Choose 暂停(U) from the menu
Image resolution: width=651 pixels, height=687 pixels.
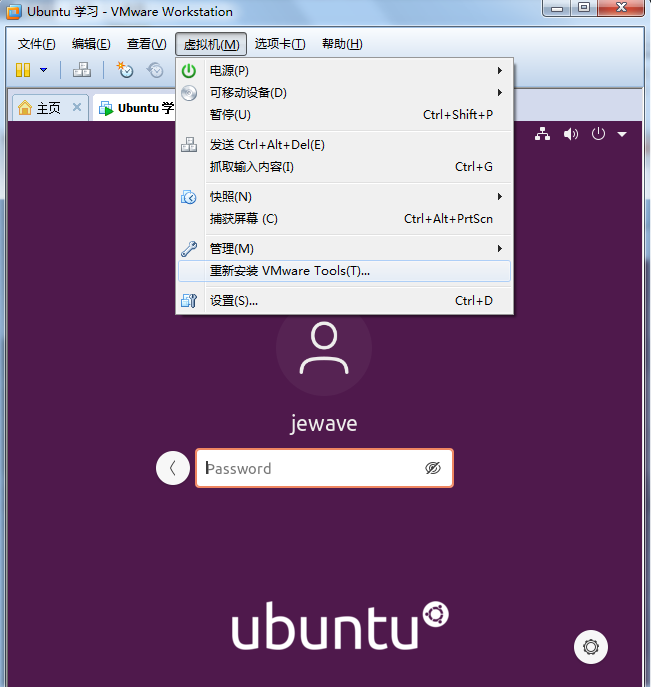pos(344,114)
